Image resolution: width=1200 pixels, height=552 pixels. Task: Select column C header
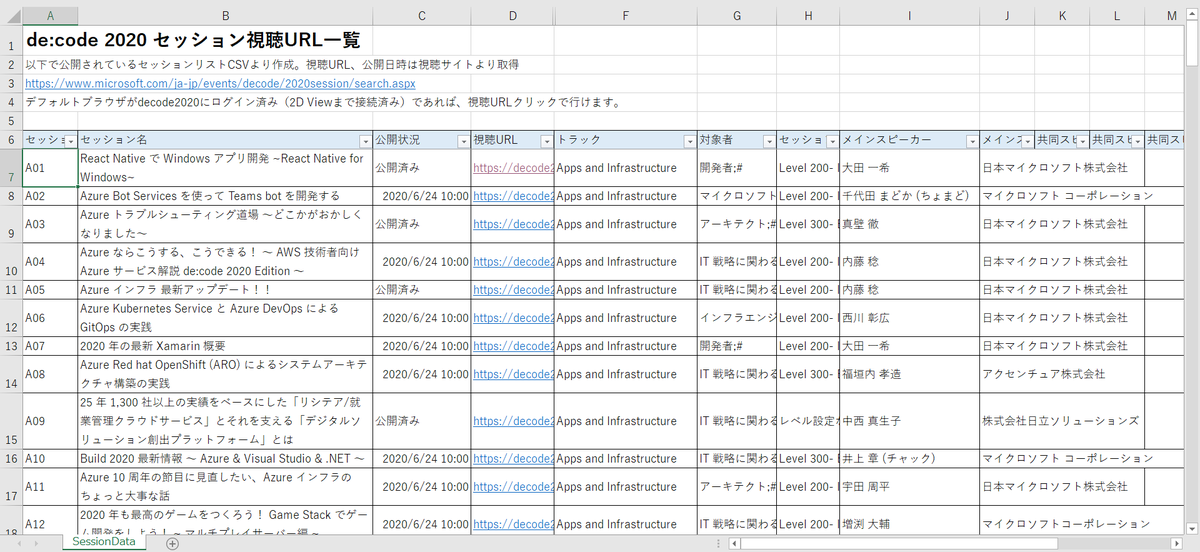click(421, 15)
